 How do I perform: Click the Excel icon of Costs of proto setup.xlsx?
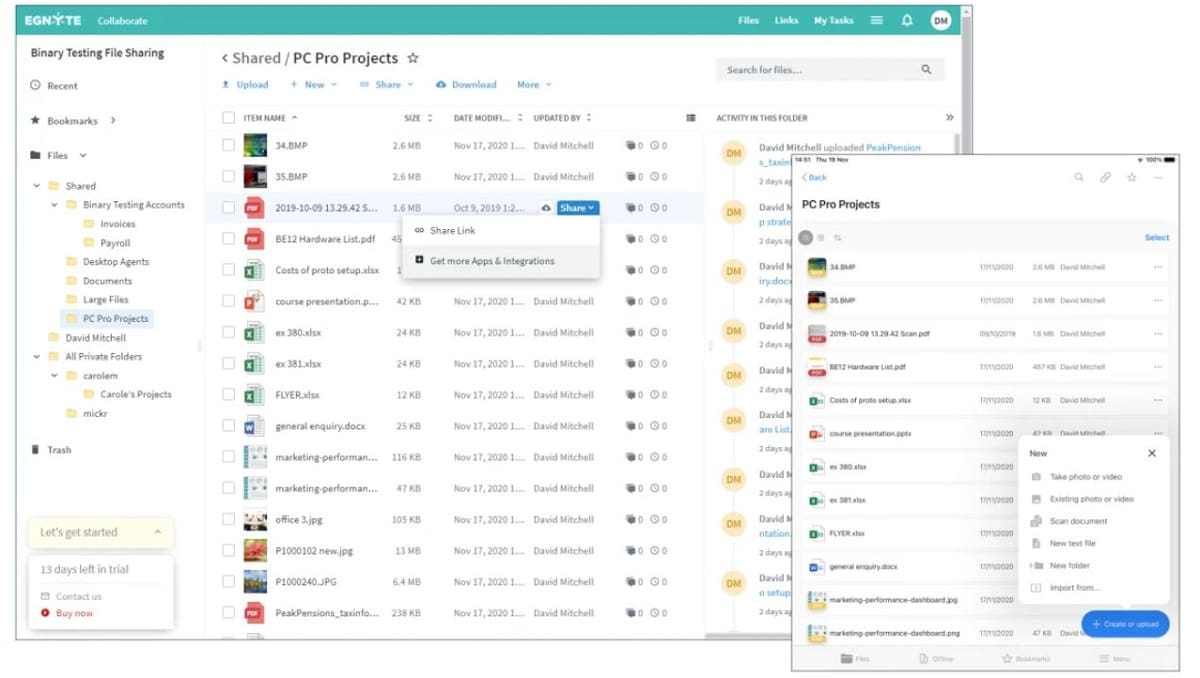(x=255, y=270)
